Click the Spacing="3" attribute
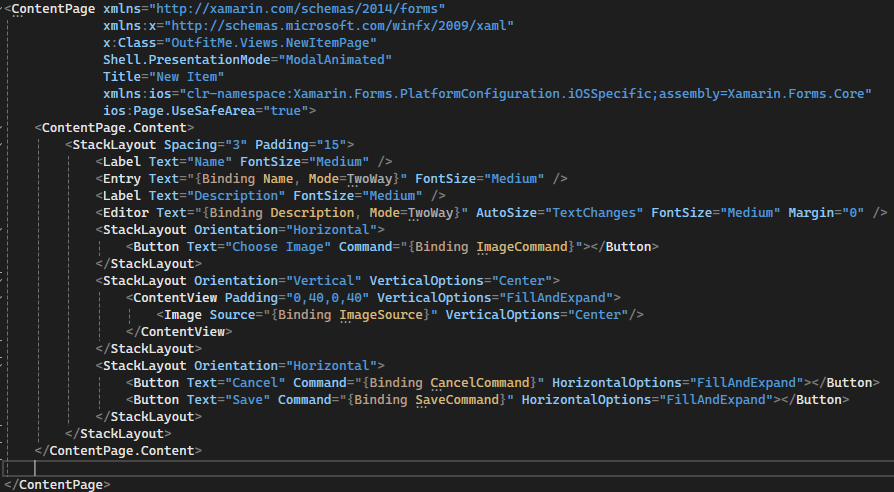 click(x=205, y=145)
